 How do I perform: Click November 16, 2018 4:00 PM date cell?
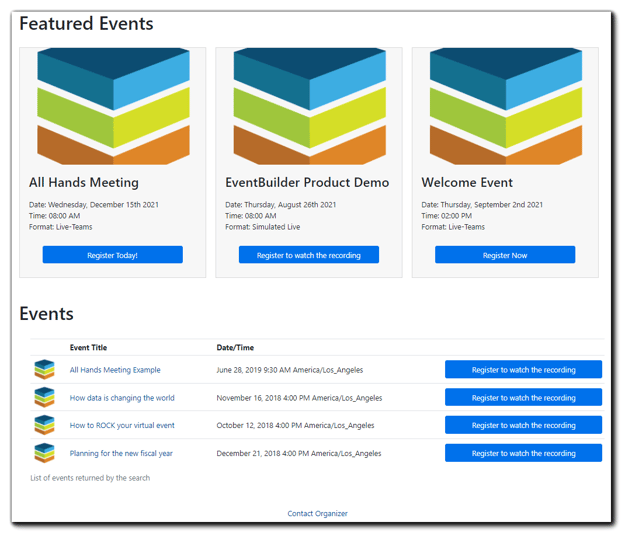point(299,398)
